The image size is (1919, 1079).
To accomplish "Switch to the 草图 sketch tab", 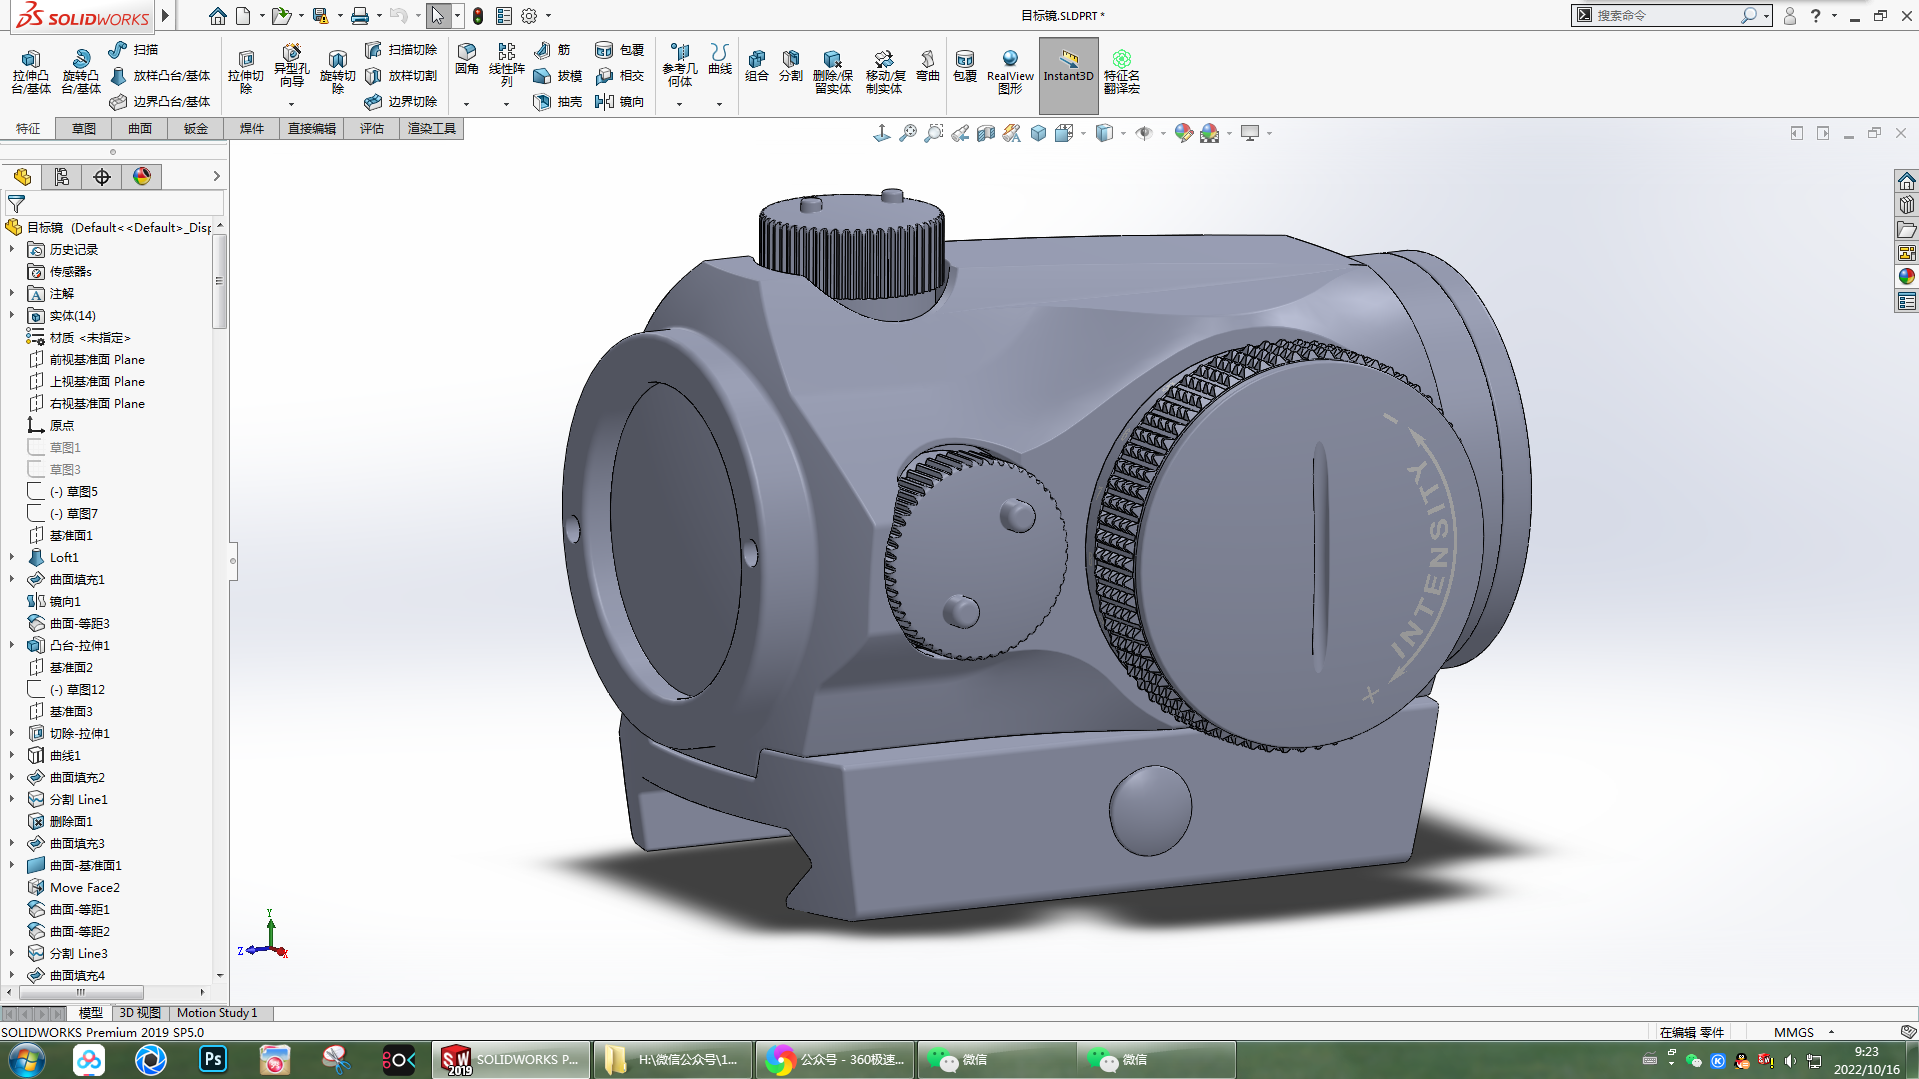I will [84, 129].
